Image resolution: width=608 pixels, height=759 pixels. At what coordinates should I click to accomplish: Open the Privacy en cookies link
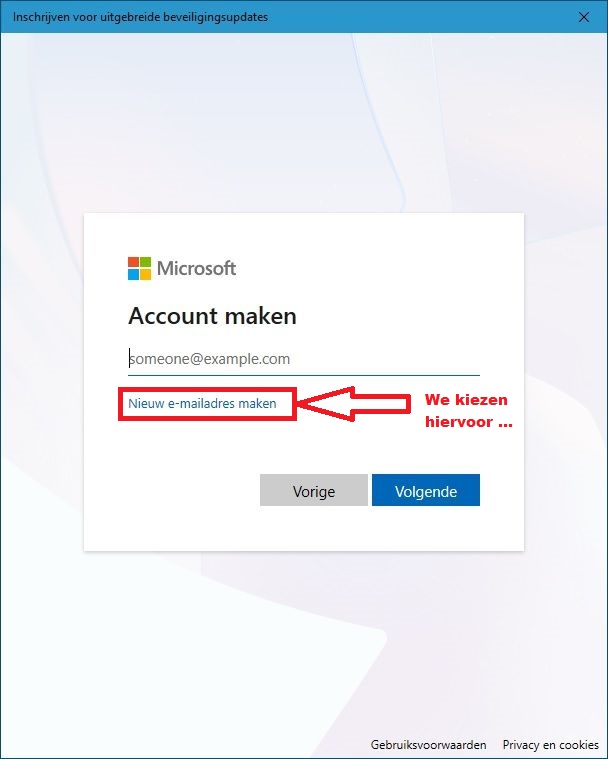point(550,744)
